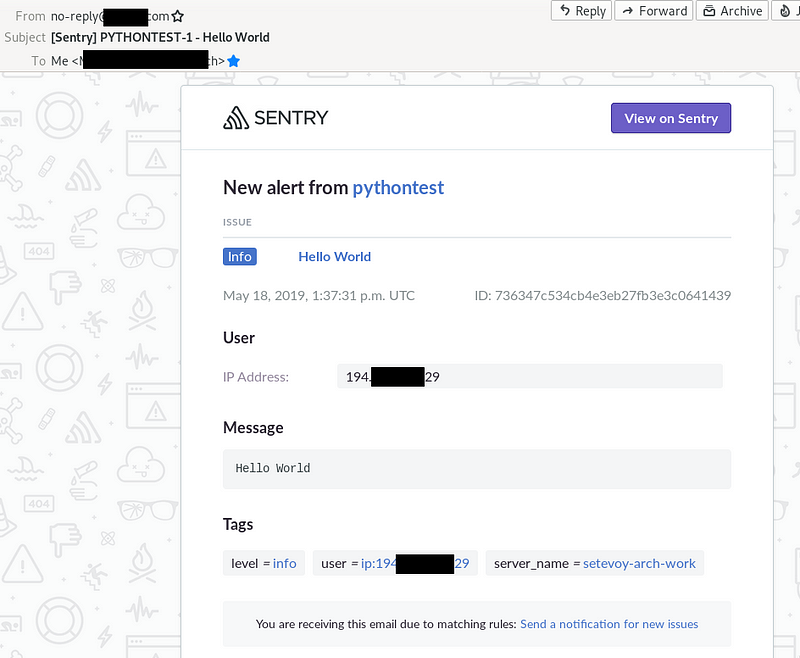This screenshot has height=658, width=800.
Task: Select the event ID text
Action: tap(603, 295)
